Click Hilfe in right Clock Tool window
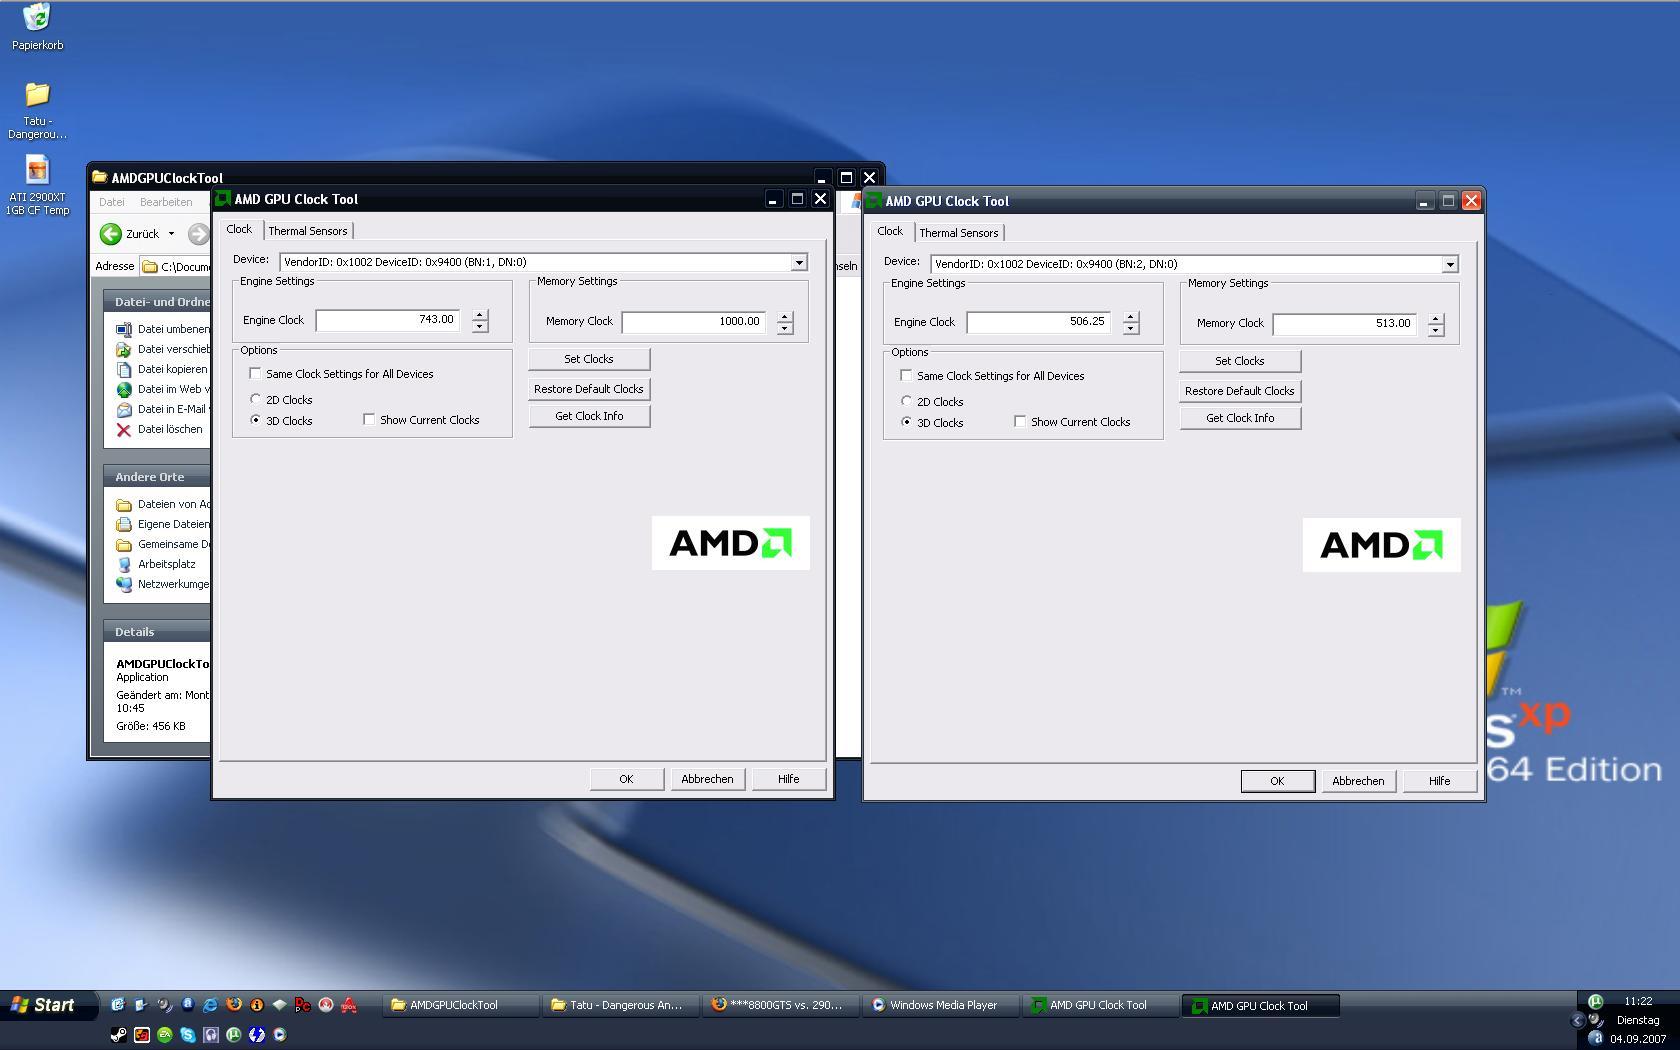 1439,781
